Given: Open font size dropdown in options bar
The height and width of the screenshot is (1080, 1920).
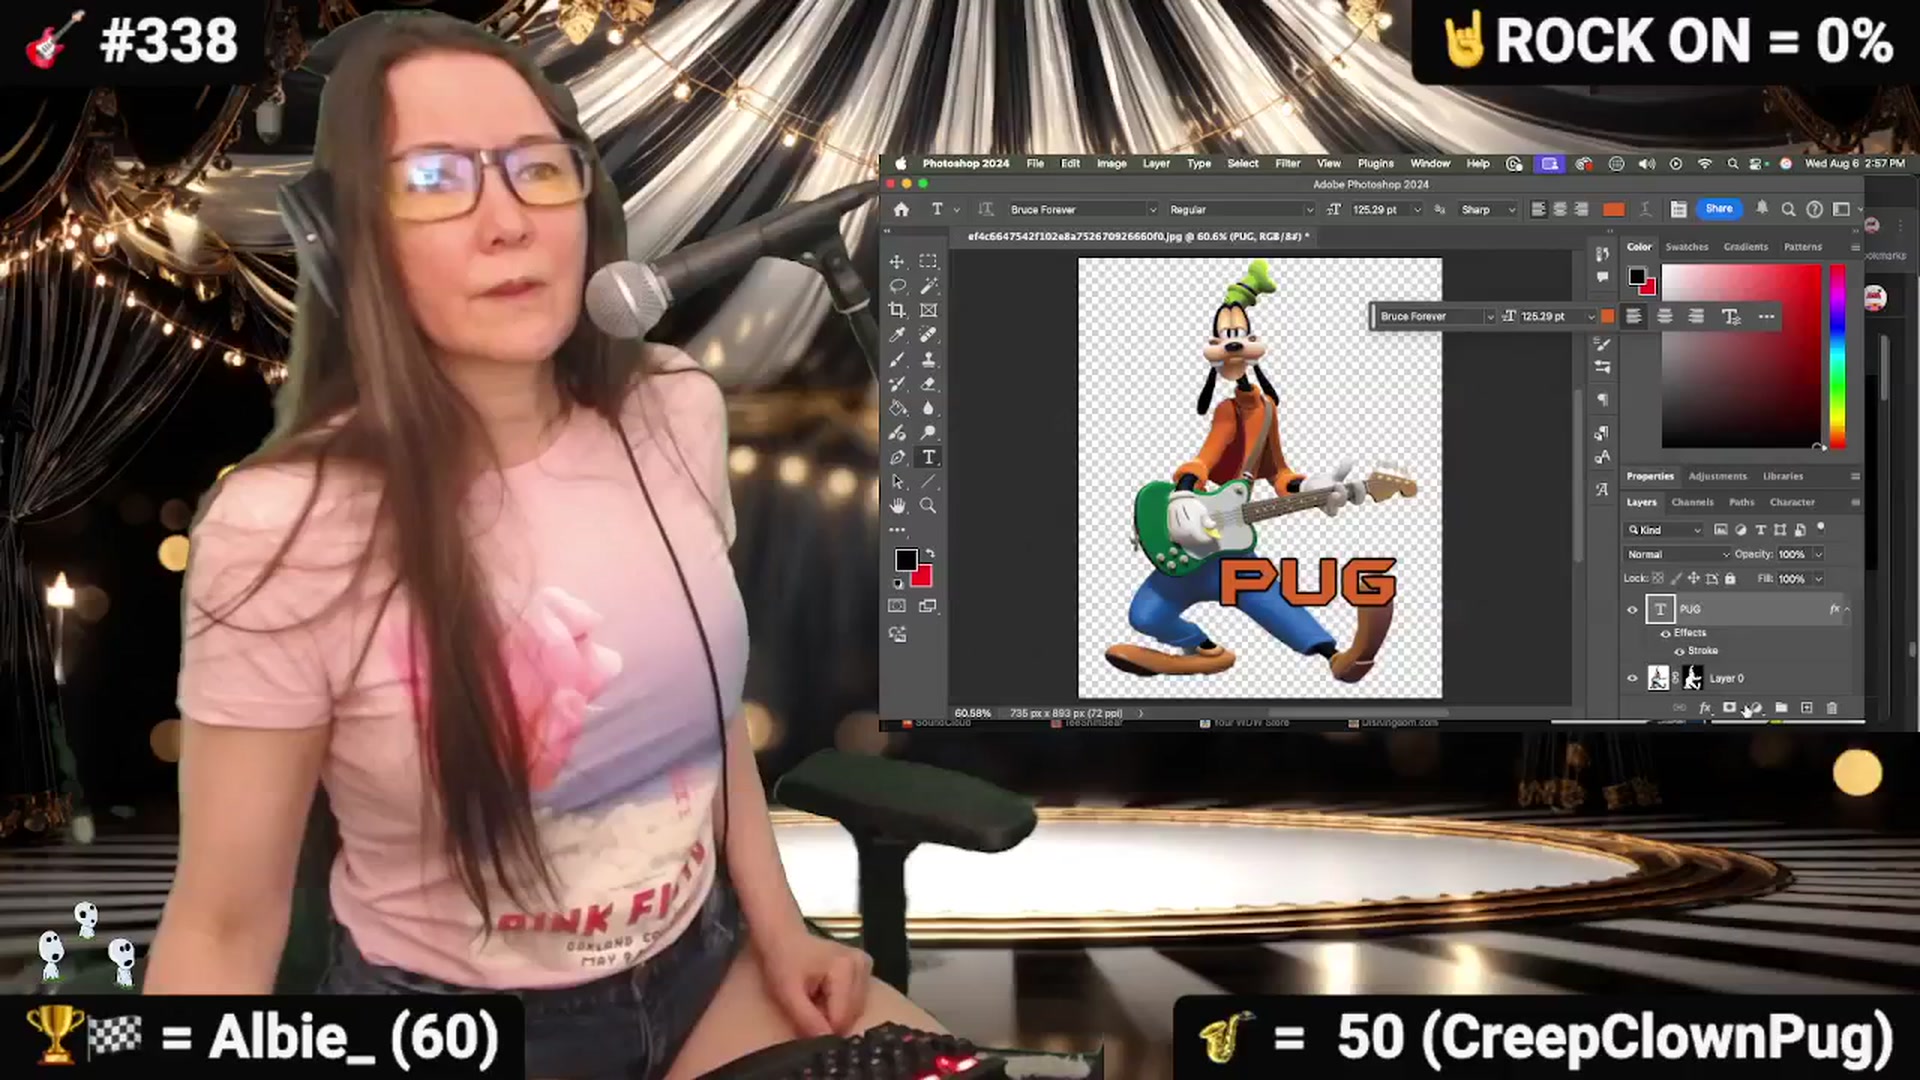Looking at the screenshot, I should [1416, 210].
